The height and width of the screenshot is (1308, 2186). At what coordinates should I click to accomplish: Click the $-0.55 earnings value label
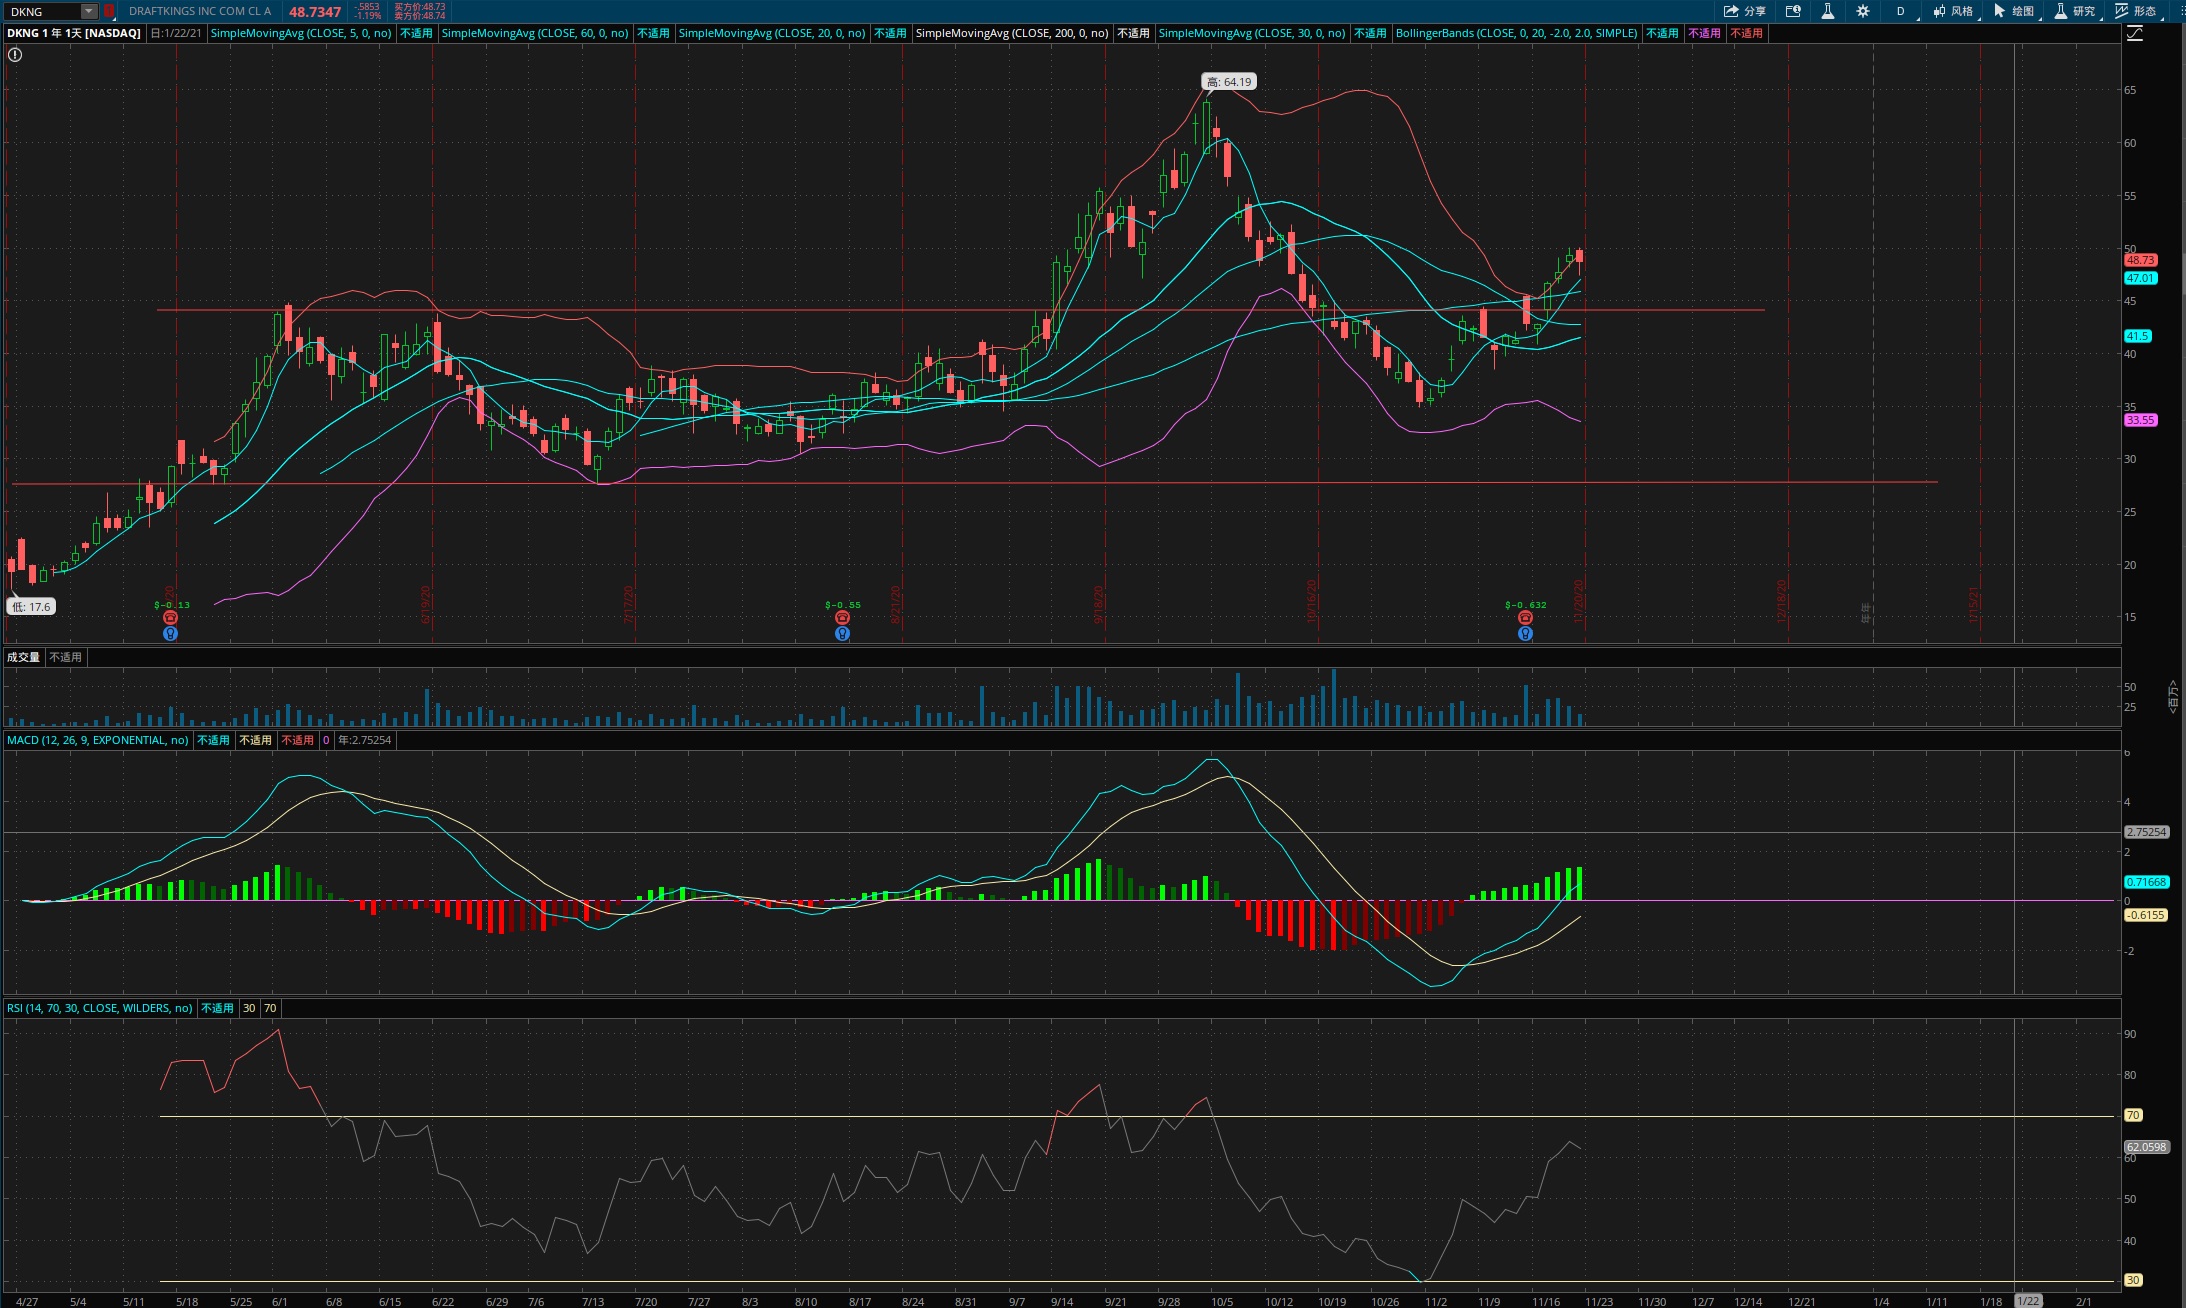click(x=842, y=605)
